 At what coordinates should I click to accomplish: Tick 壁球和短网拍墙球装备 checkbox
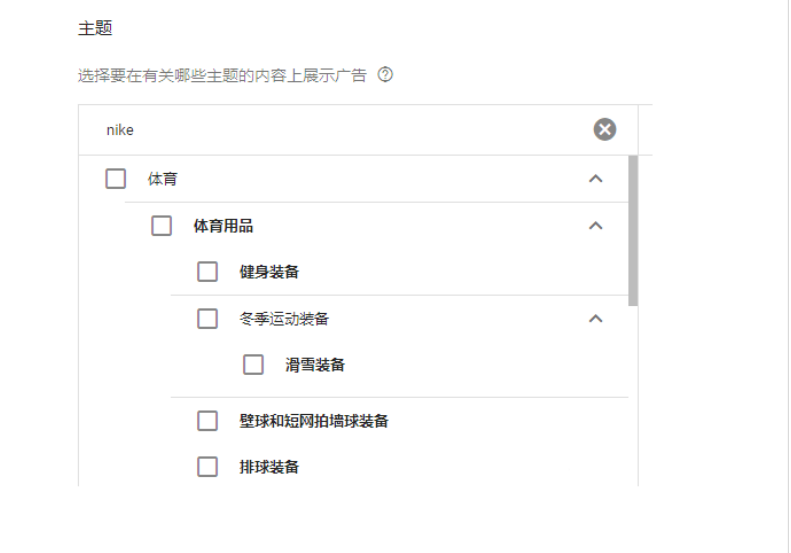coord(207,421)
